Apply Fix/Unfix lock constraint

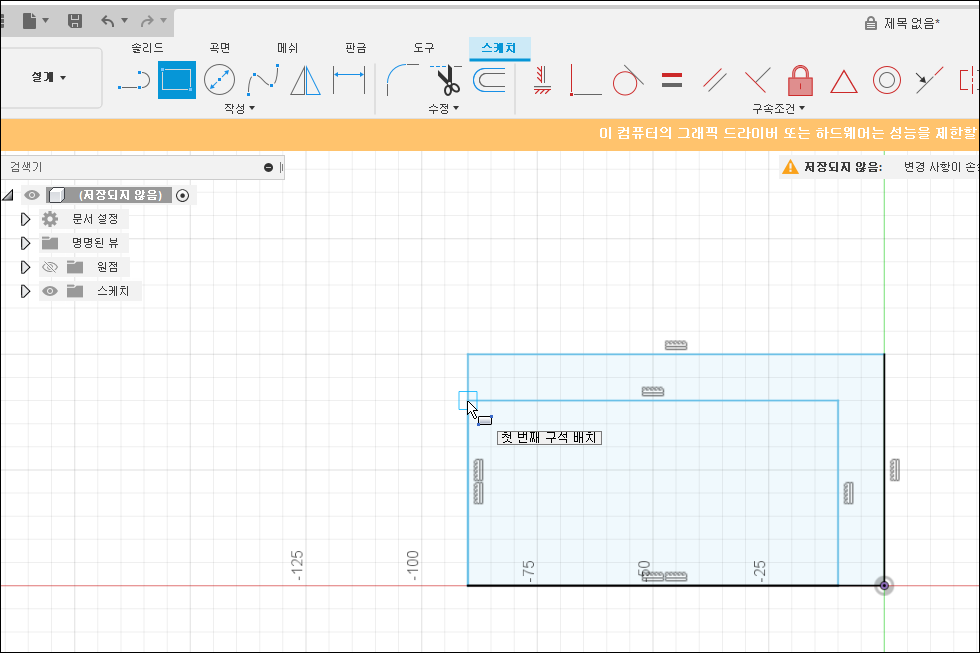coord(800,81)
